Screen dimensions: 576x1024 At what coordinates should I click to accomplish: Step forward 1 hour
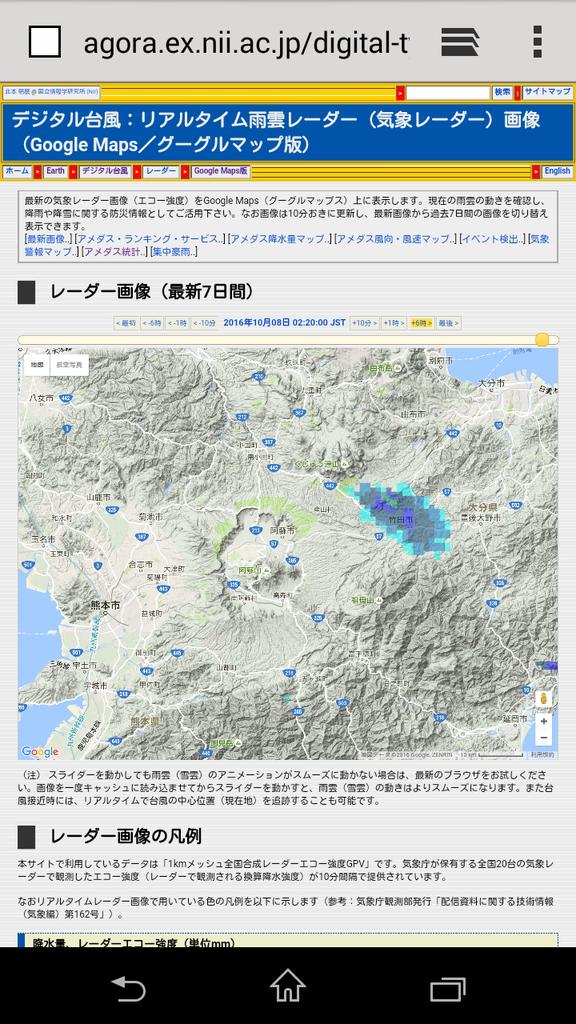pos(394,323)
